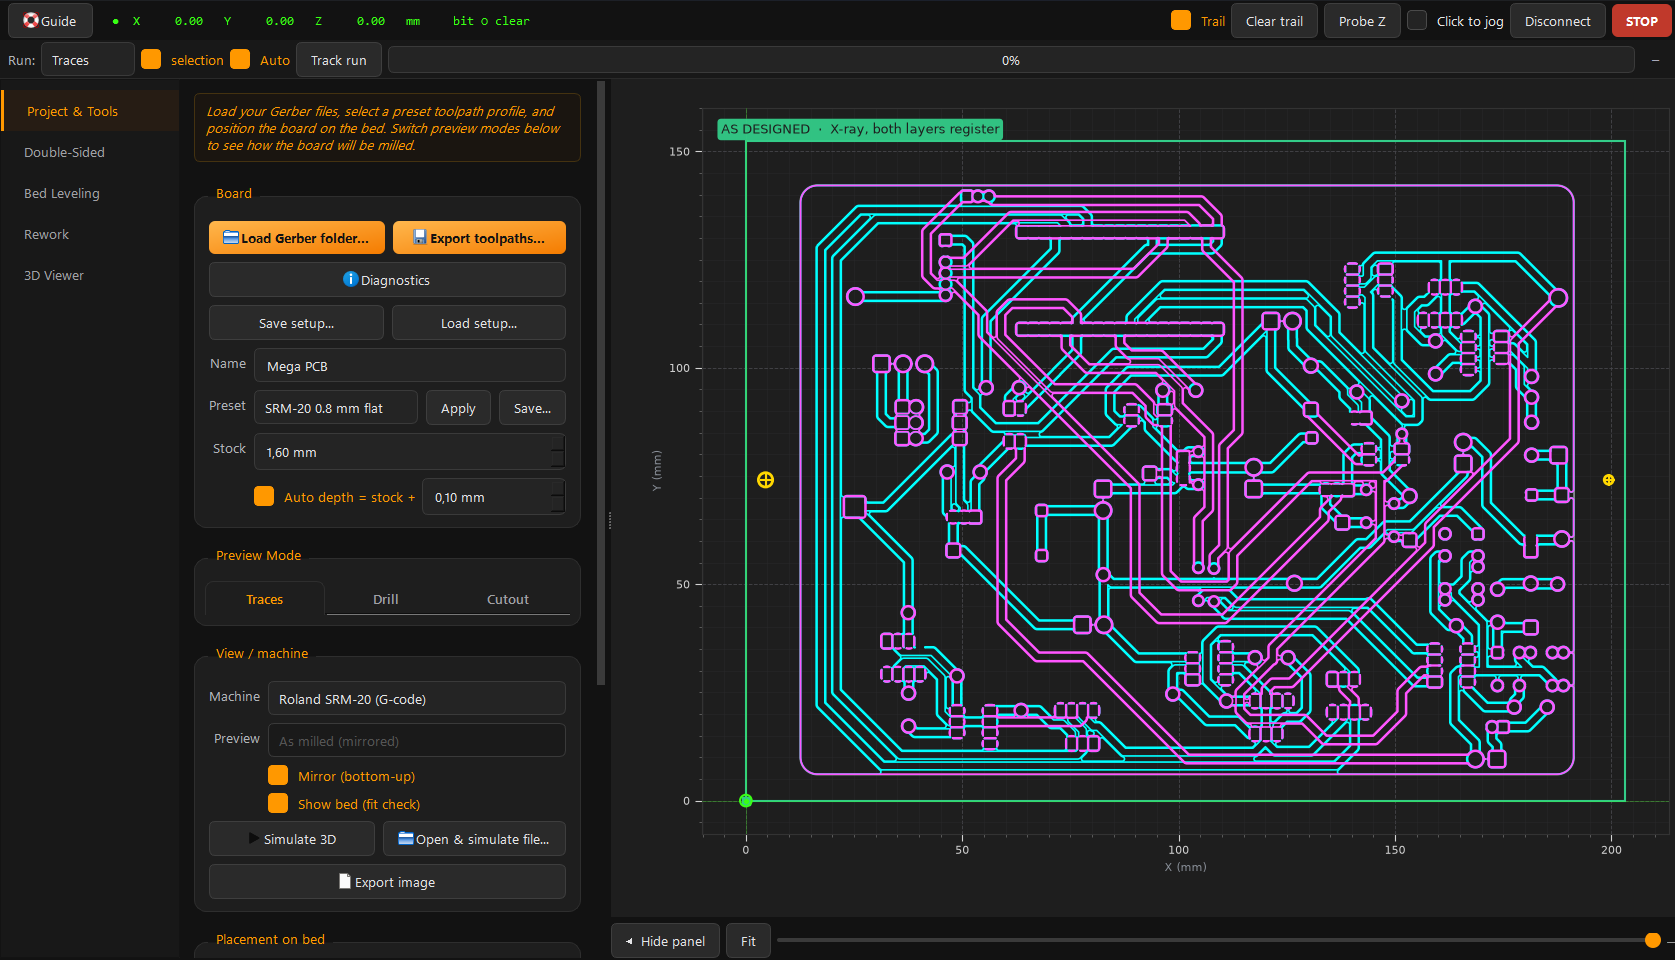
Task: Click preset Apply button
Action: [x=458, y=408]
